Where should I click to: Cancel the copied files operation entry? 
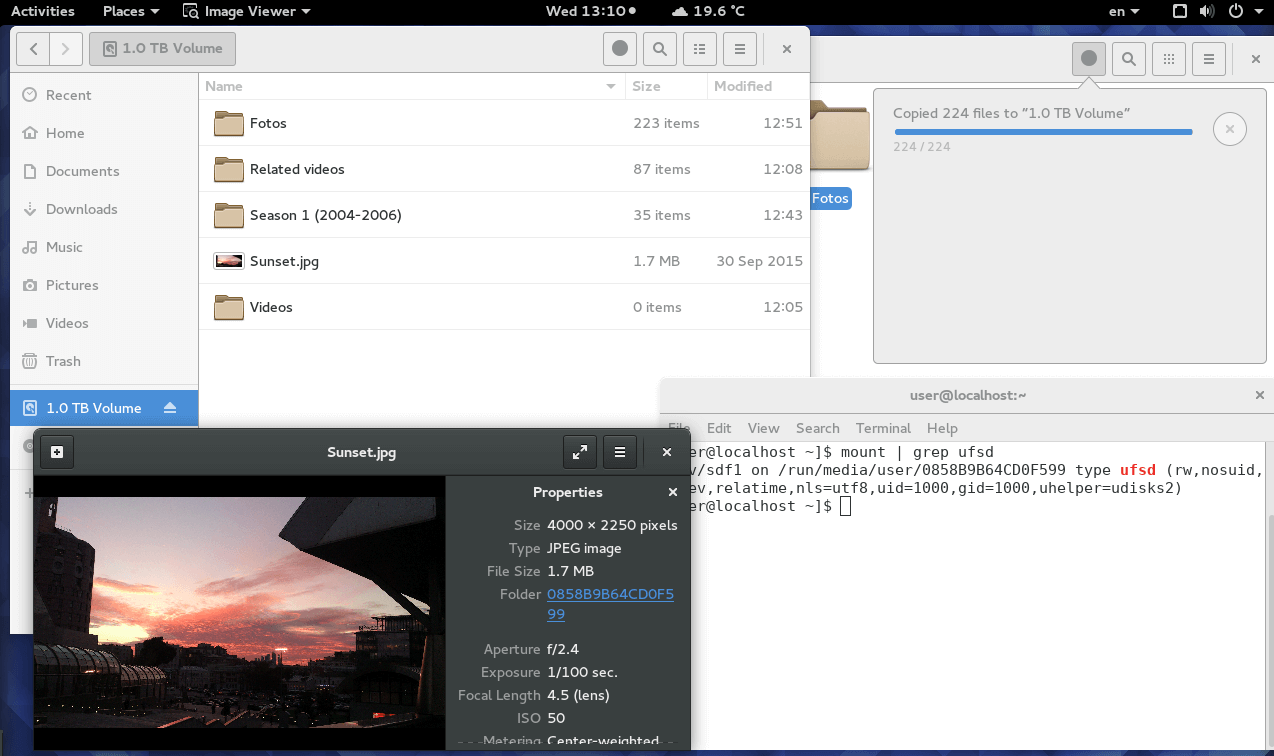click(1229, 129)
